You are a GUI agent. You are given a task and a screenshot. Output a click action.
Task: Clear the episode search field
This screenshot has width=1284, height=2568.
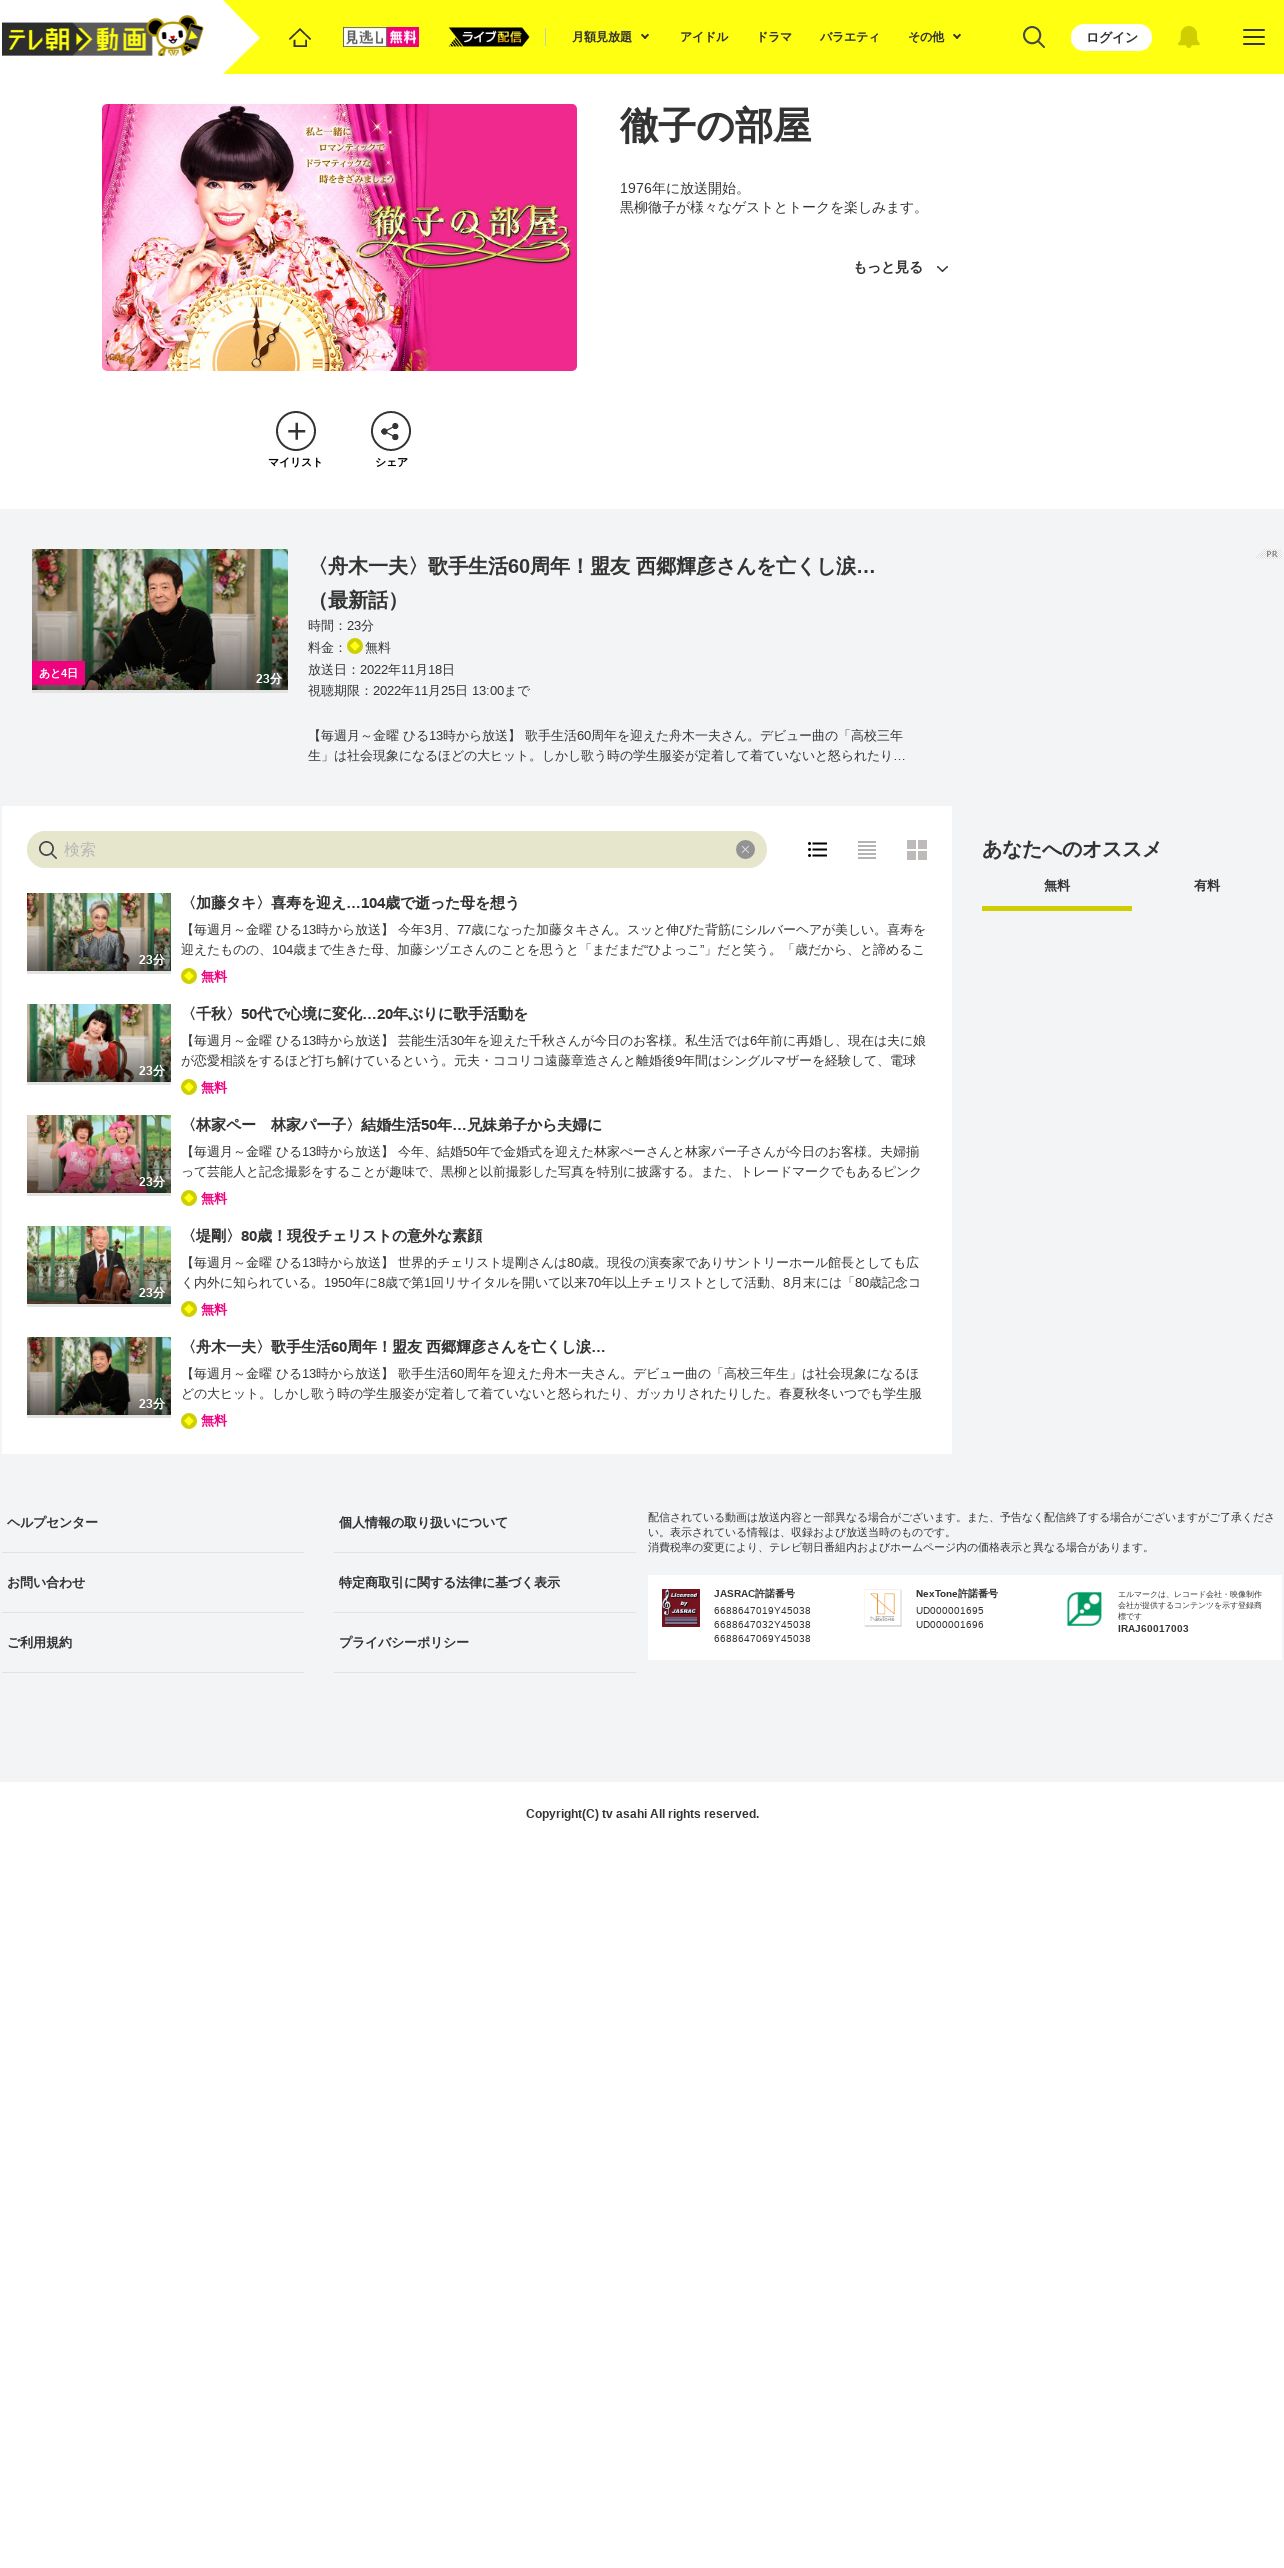745,850
